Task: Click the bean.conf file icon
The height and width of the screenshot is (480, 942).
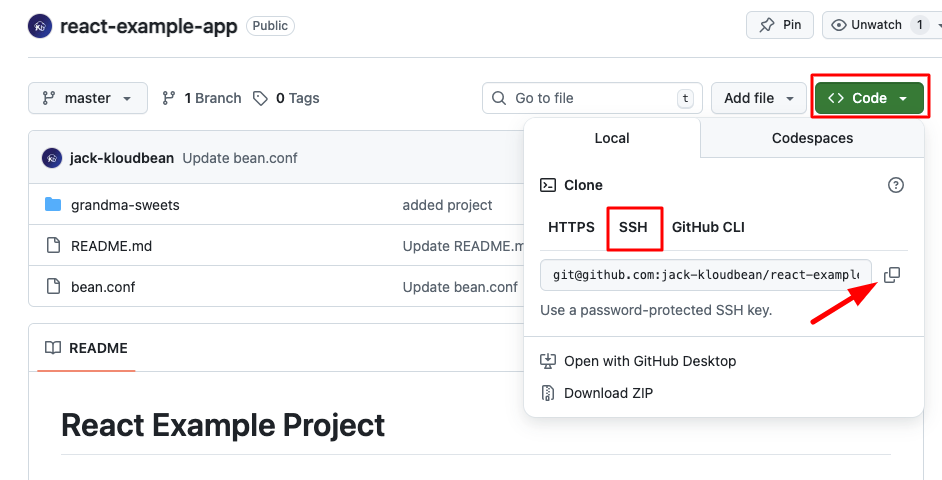Action: point(53,287)
